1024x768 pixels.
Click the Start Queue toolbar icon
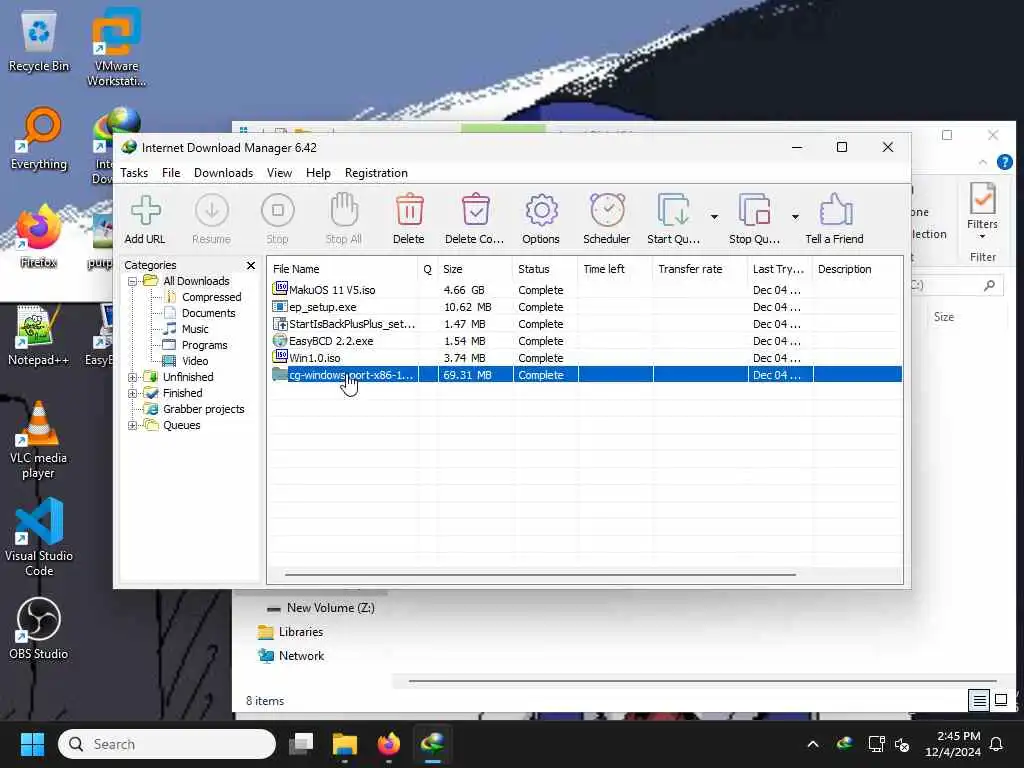point(673,211)
